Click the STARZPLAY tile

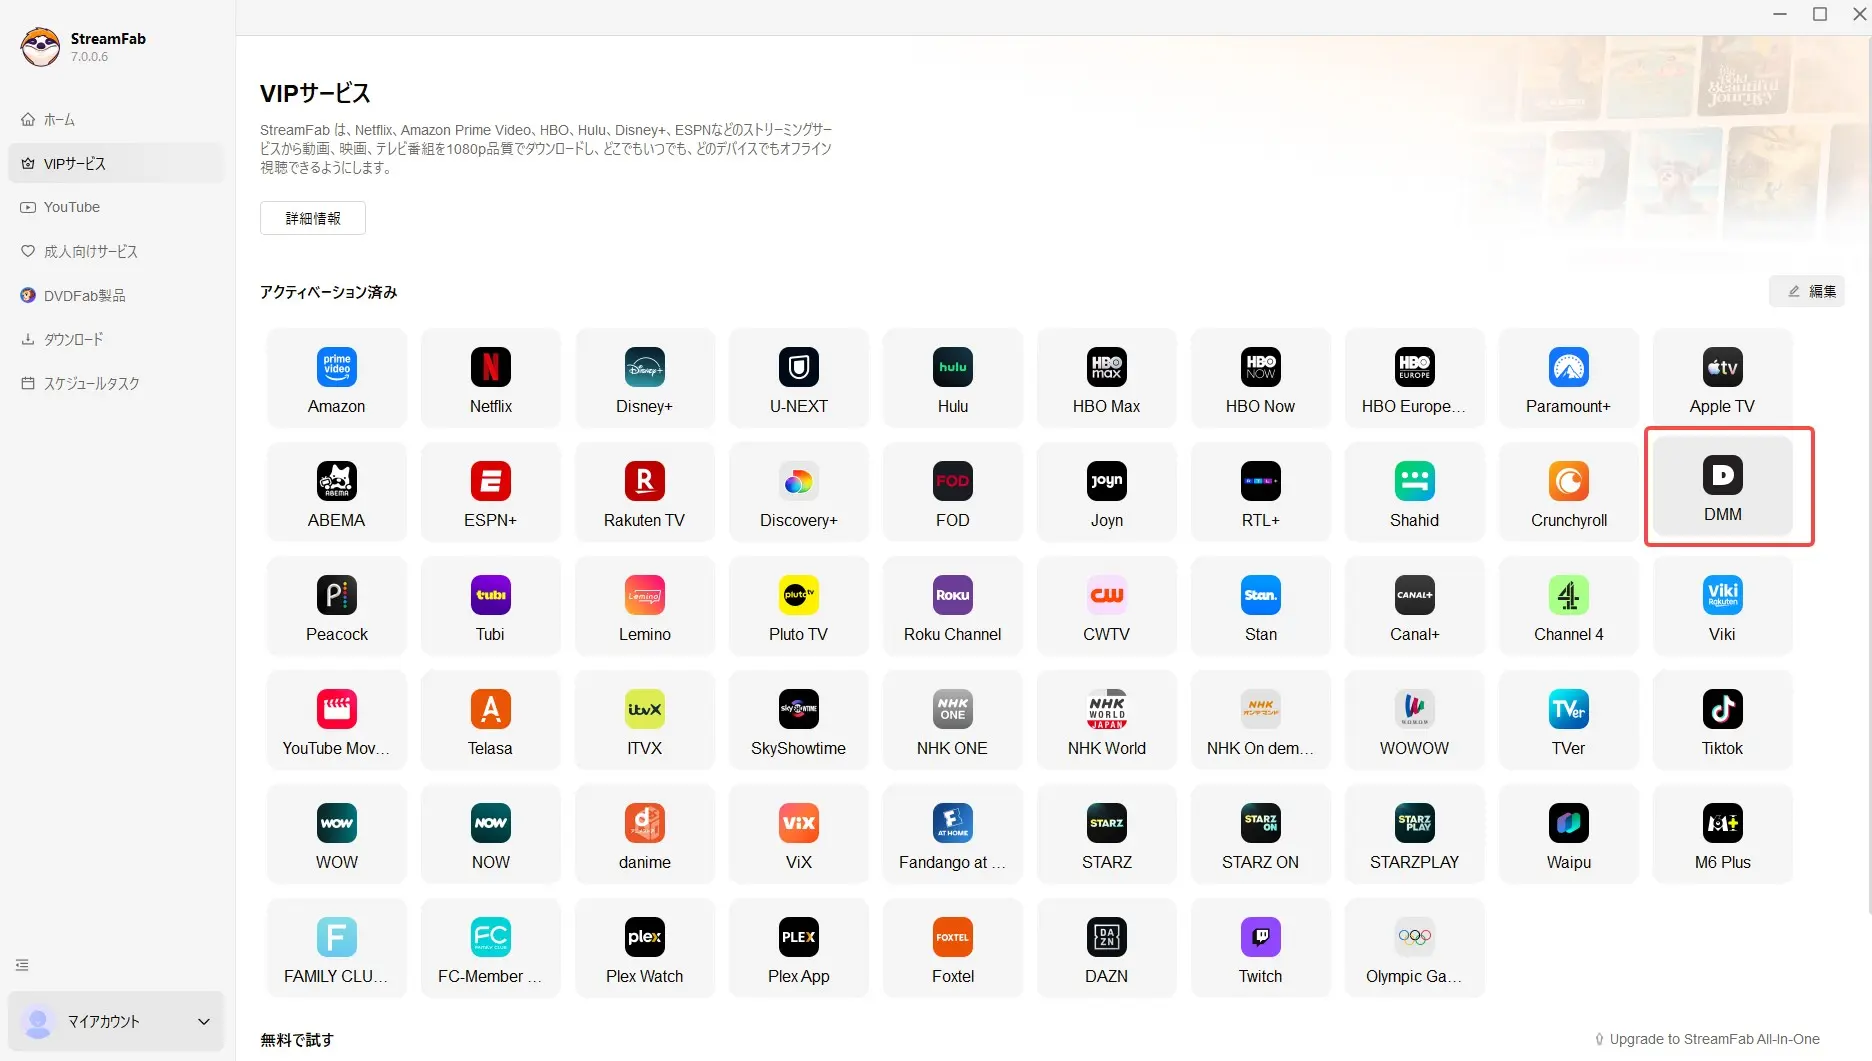[x=1415, y=834]
